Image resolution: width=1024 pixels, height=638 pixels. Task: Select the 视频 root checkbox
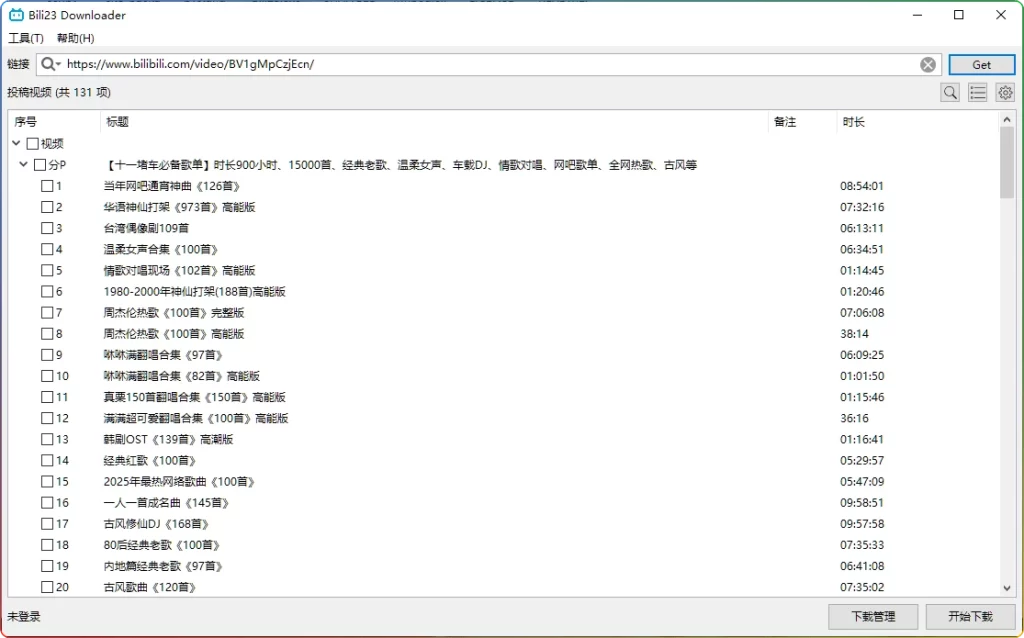[x=33, y=144]
